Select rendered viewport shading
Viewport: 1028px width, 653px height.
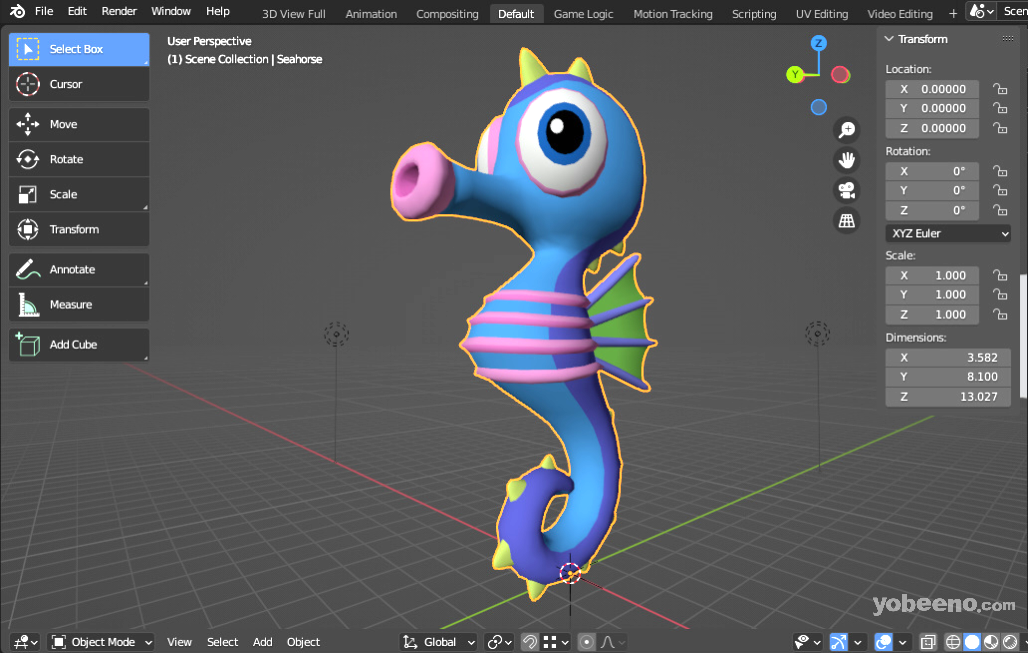click(1010, 642)
